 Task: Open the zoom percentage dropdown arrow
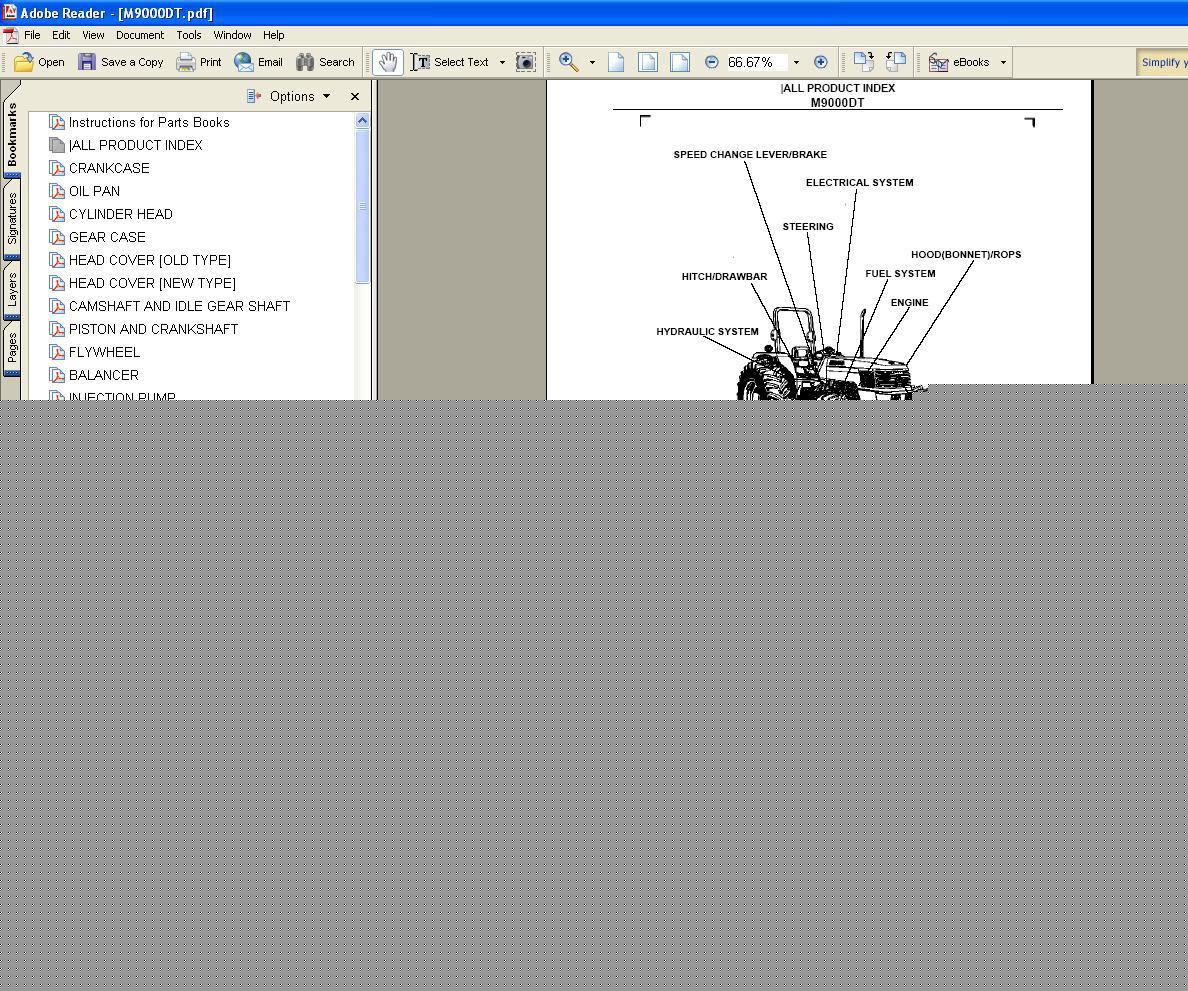click(796, 62)
